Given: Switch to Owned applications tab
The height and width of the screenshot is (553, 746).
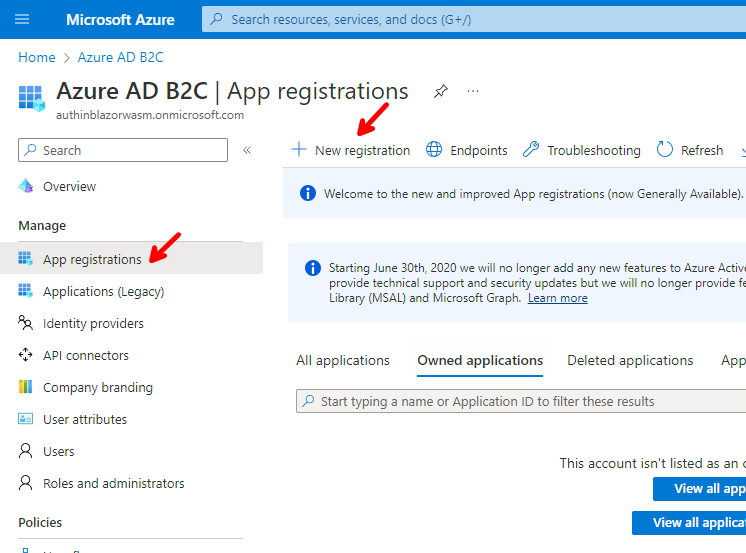Looking at the screenshot, I should tap(480, 361).
